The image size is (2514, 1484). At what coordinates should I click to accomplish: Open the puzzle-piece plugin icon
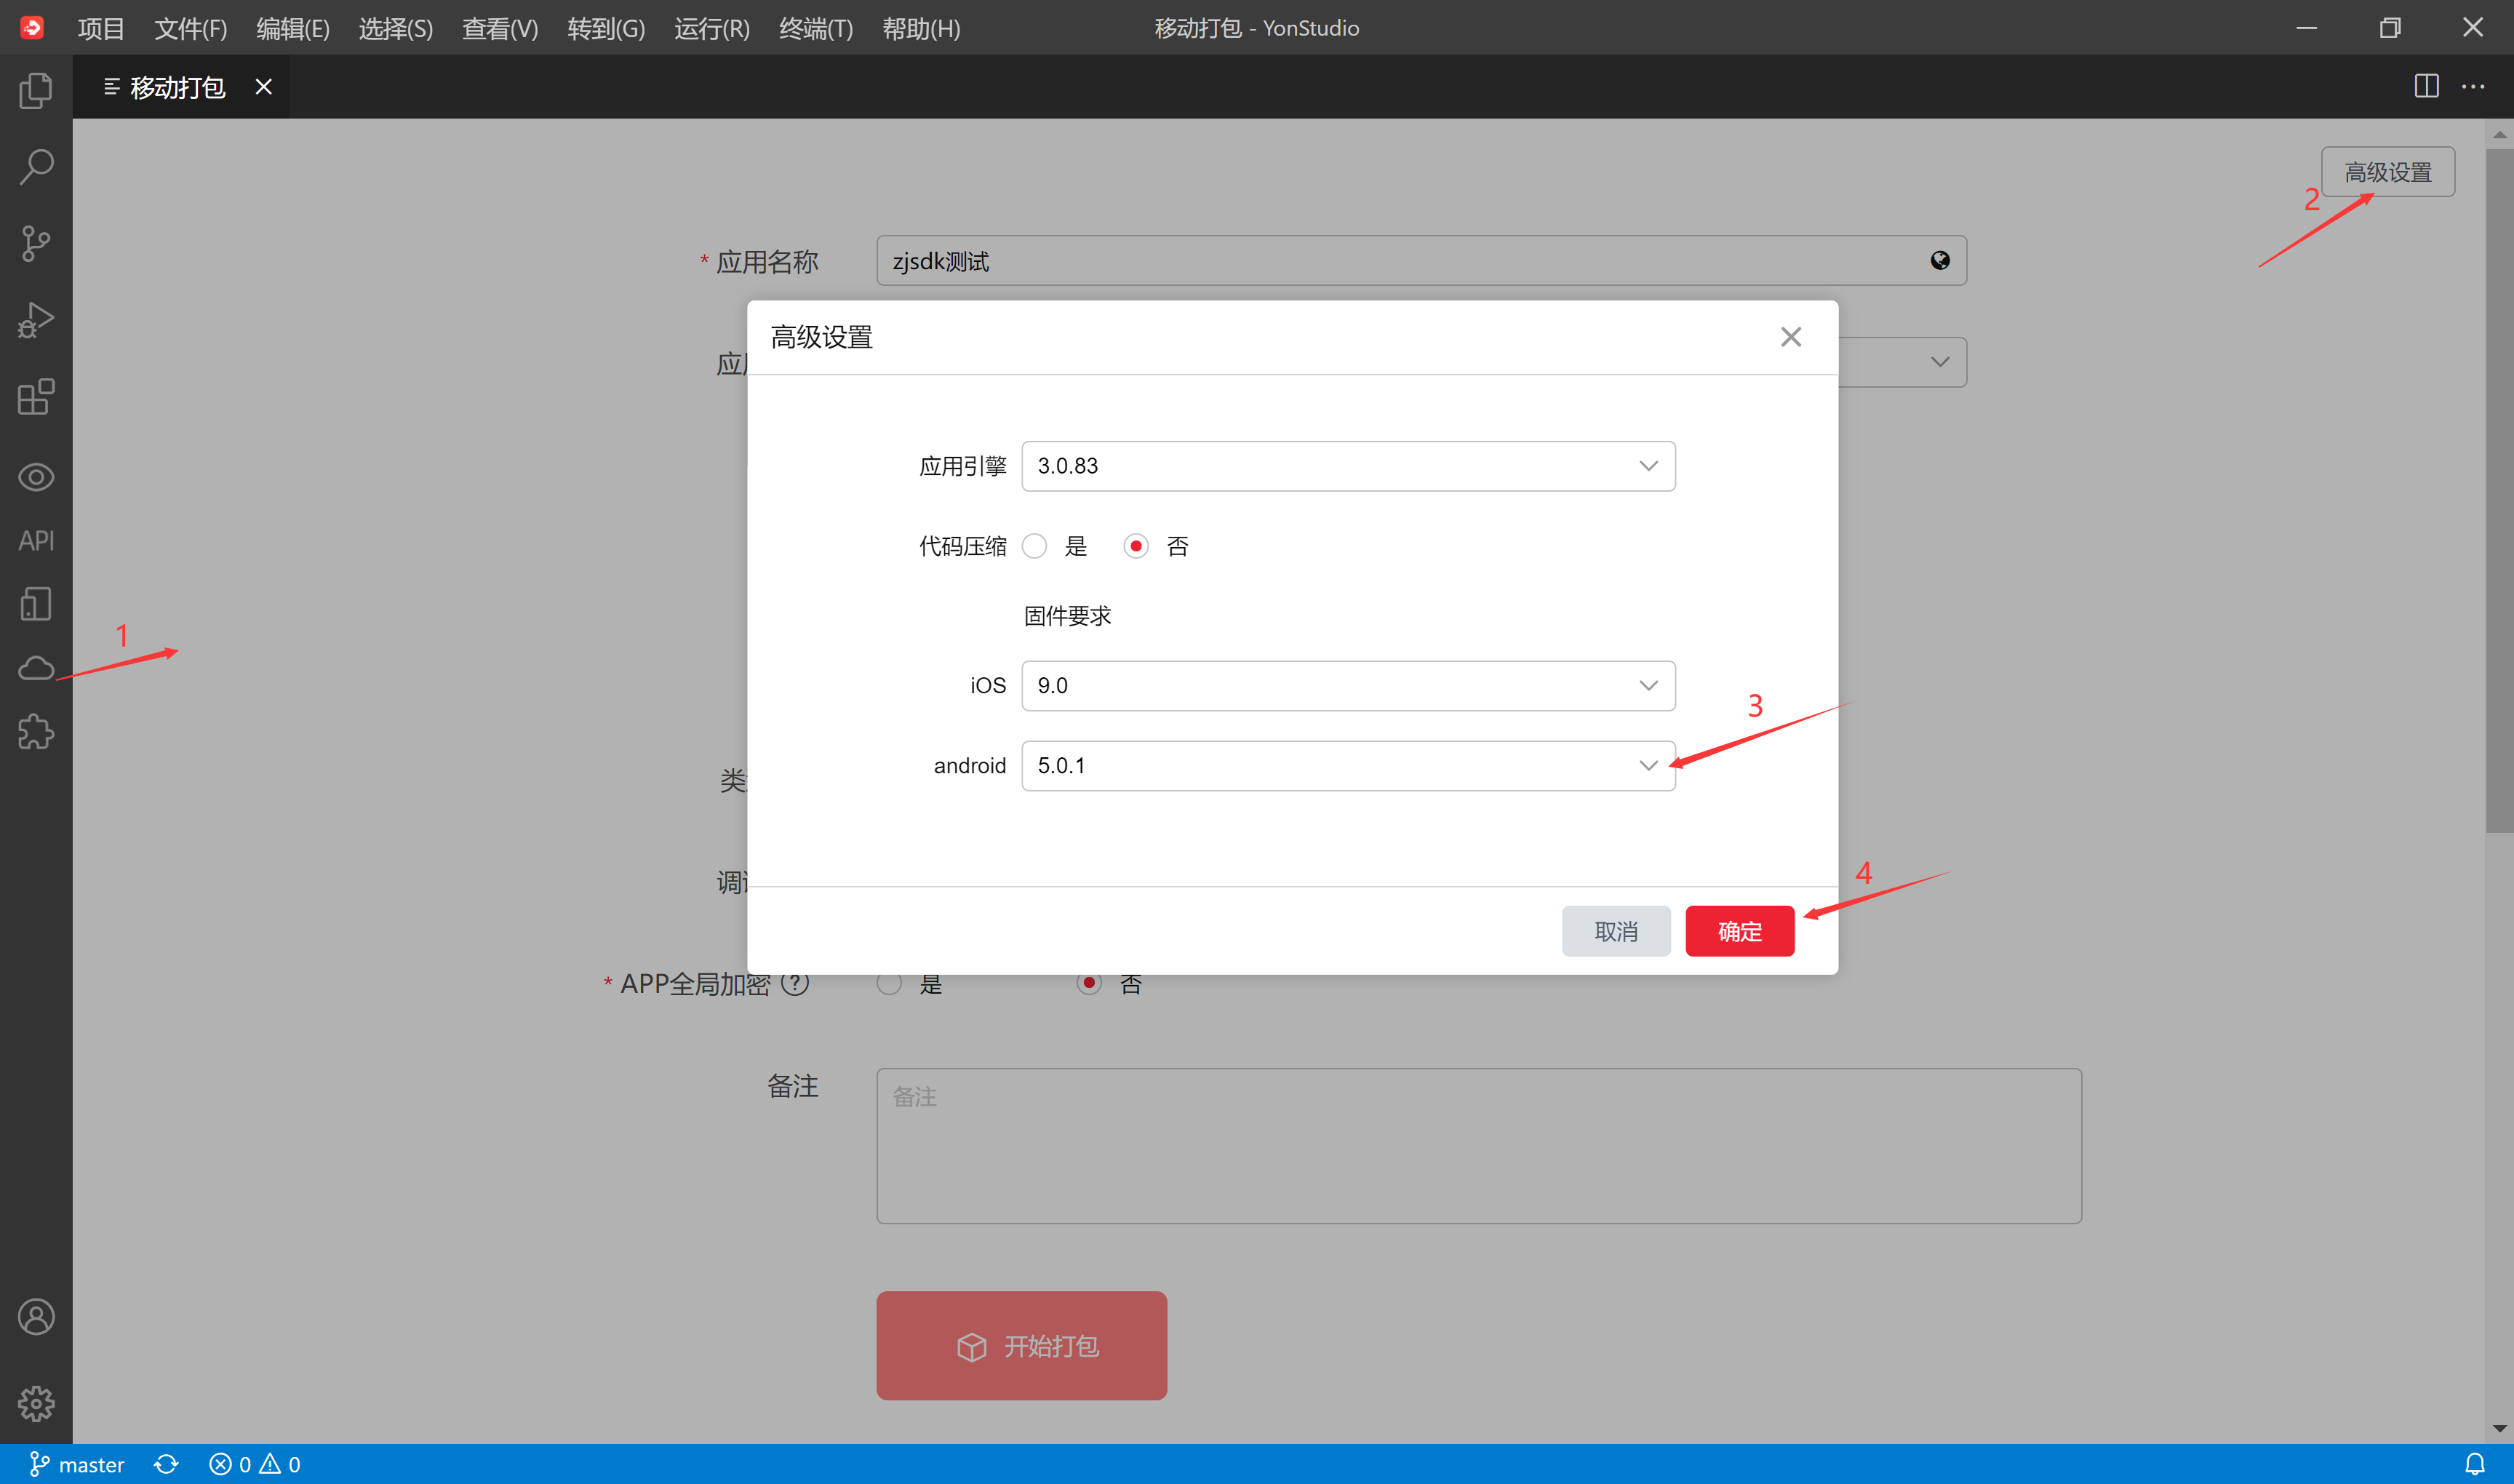coord(36,732)
